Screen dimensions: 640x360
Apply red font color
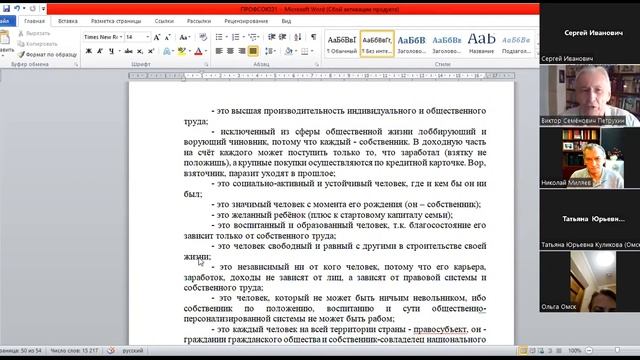coord(198,51)
